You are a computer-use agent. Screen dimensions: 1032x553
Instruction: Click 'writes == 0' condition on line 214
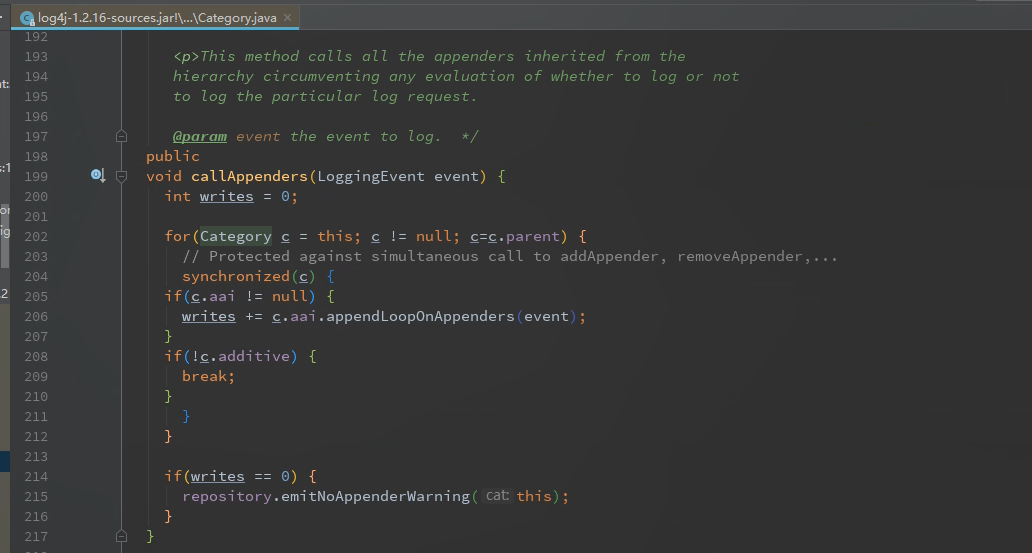coord(240,477)
